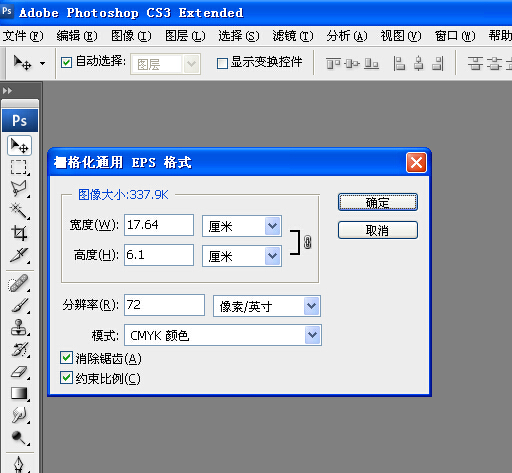Click distribute top edges icon
The height and width of the screenshot is (473, 512).
click(475, 63)
